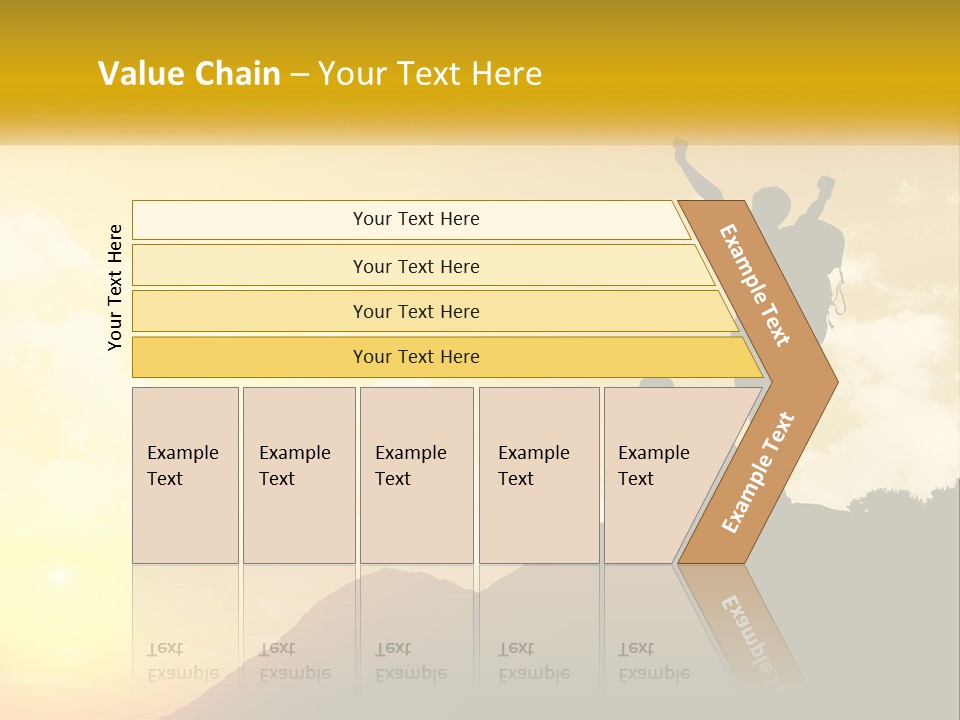The height and width of the screenshot is (720, 960).
Task: Click the topmost 'Your Text Here' bar
Action: [411, 220]
